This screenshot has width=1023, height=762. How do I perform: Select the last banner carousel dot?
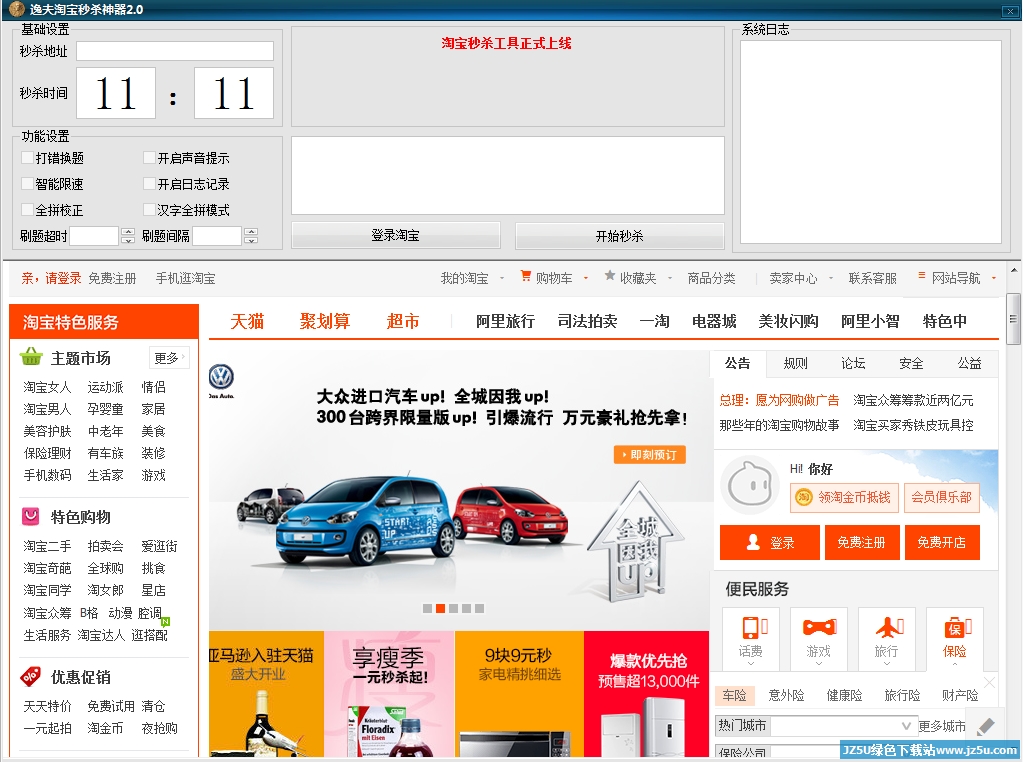click(x=480, y=608)
